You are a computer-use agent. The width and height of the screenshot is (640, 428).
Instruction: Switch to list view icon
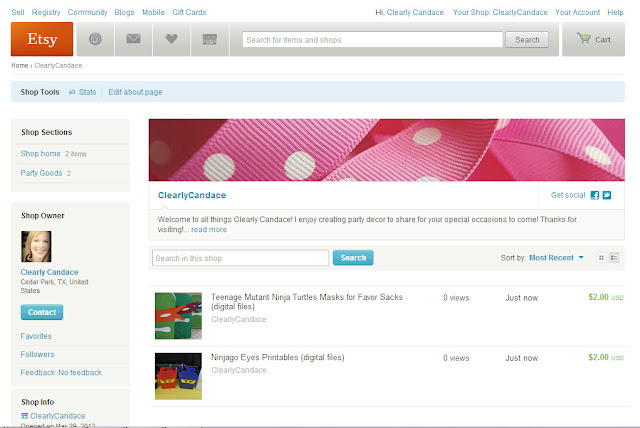pyautogui.click(x=614, y=258)
